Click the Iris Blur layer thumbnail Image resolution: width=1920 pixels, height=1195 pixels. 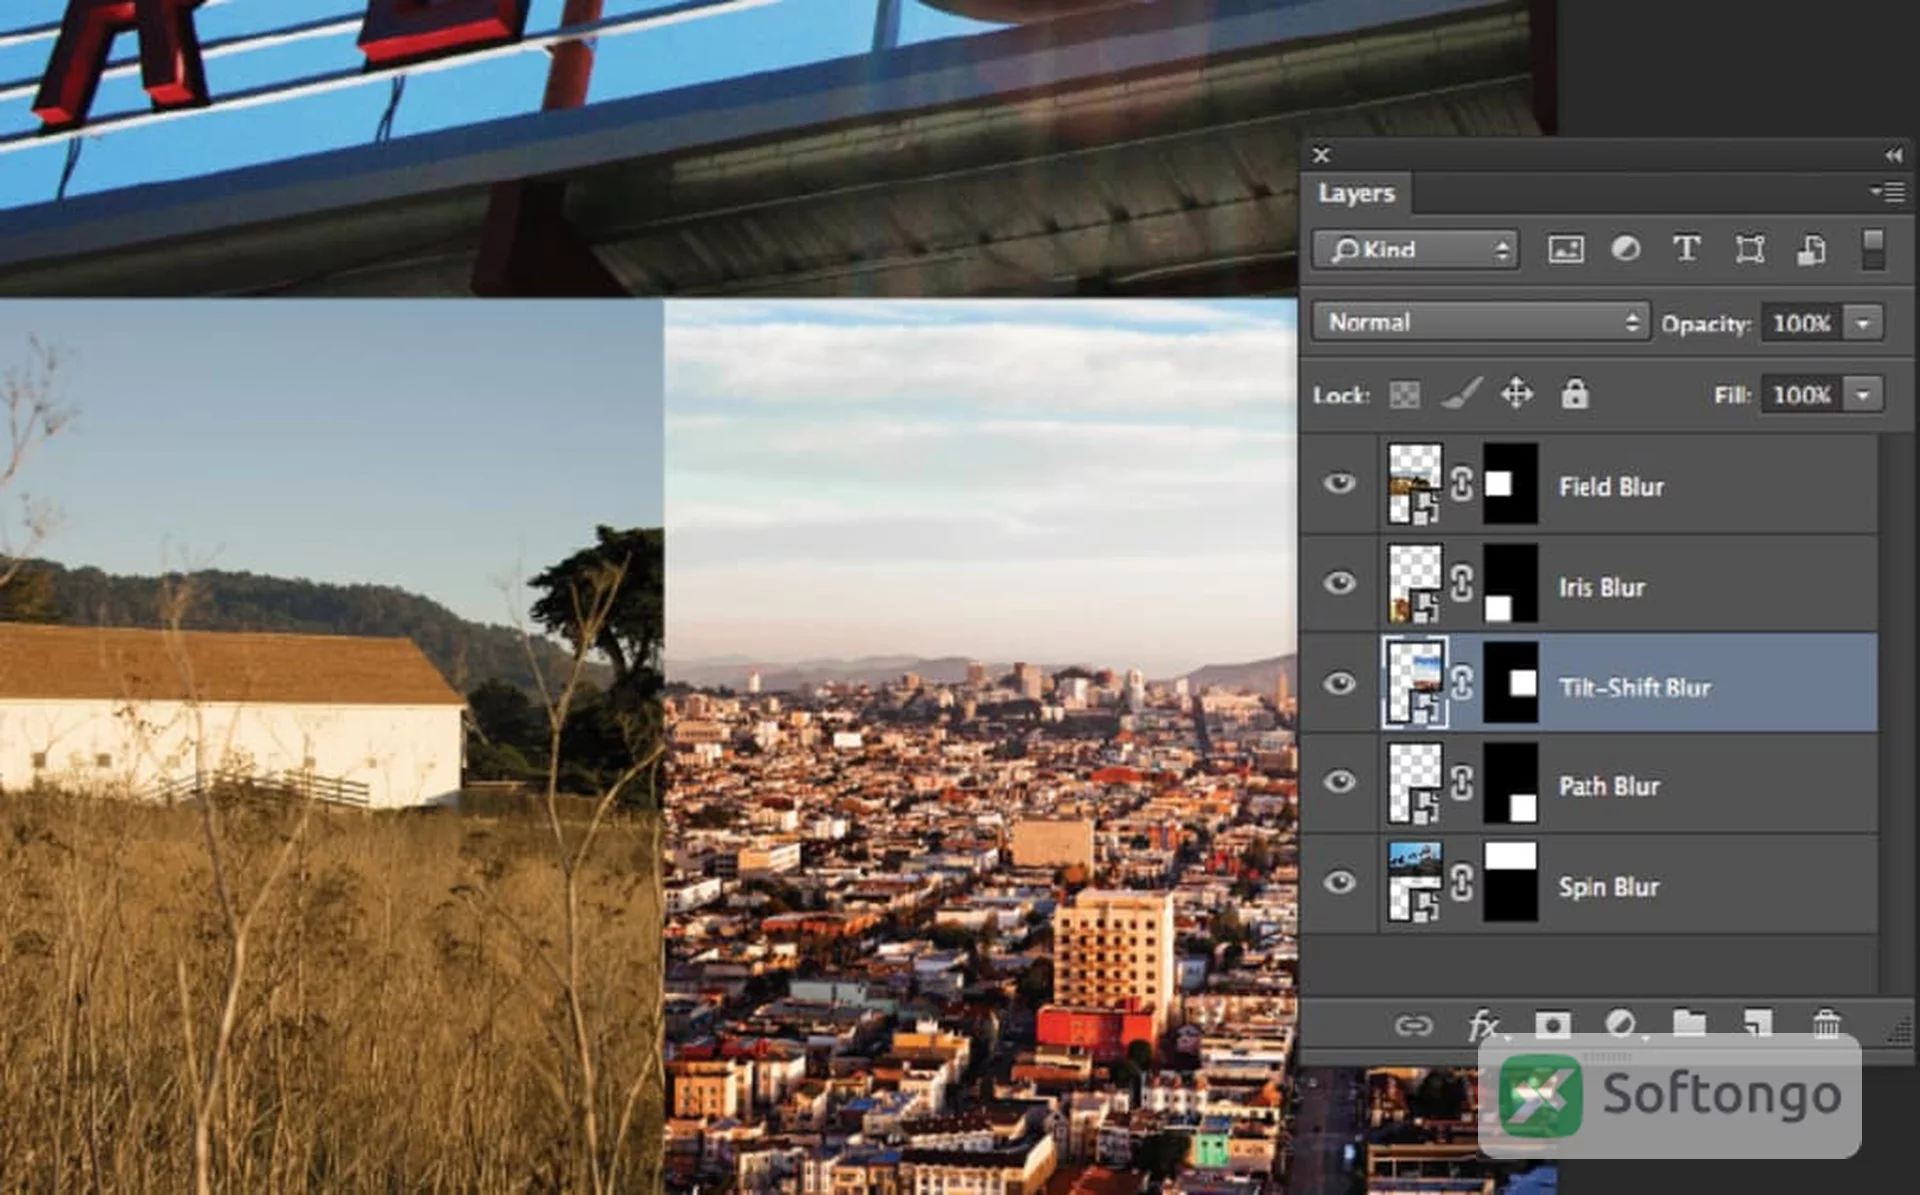point(1415,583)
